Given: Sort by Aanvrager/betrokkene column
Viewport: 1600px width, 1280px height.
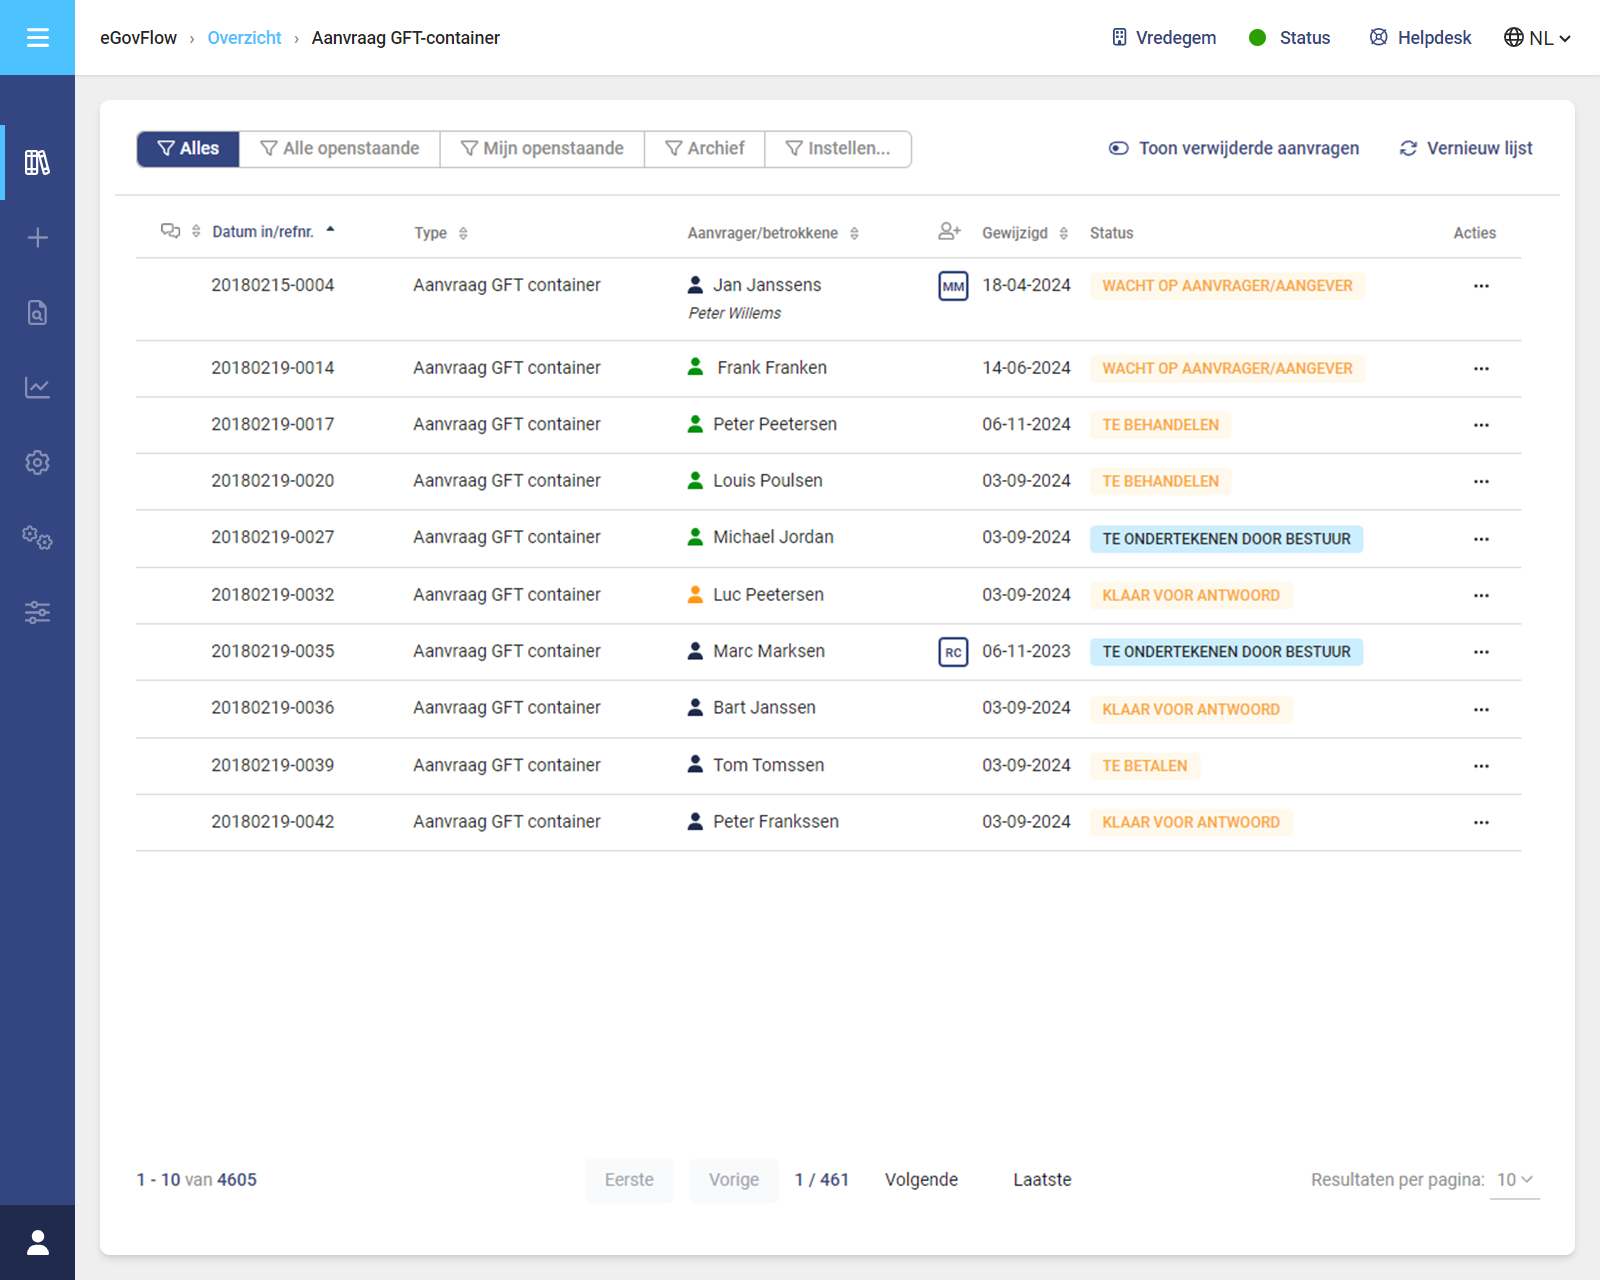Looking at the screenshot, I should (773, 233).
